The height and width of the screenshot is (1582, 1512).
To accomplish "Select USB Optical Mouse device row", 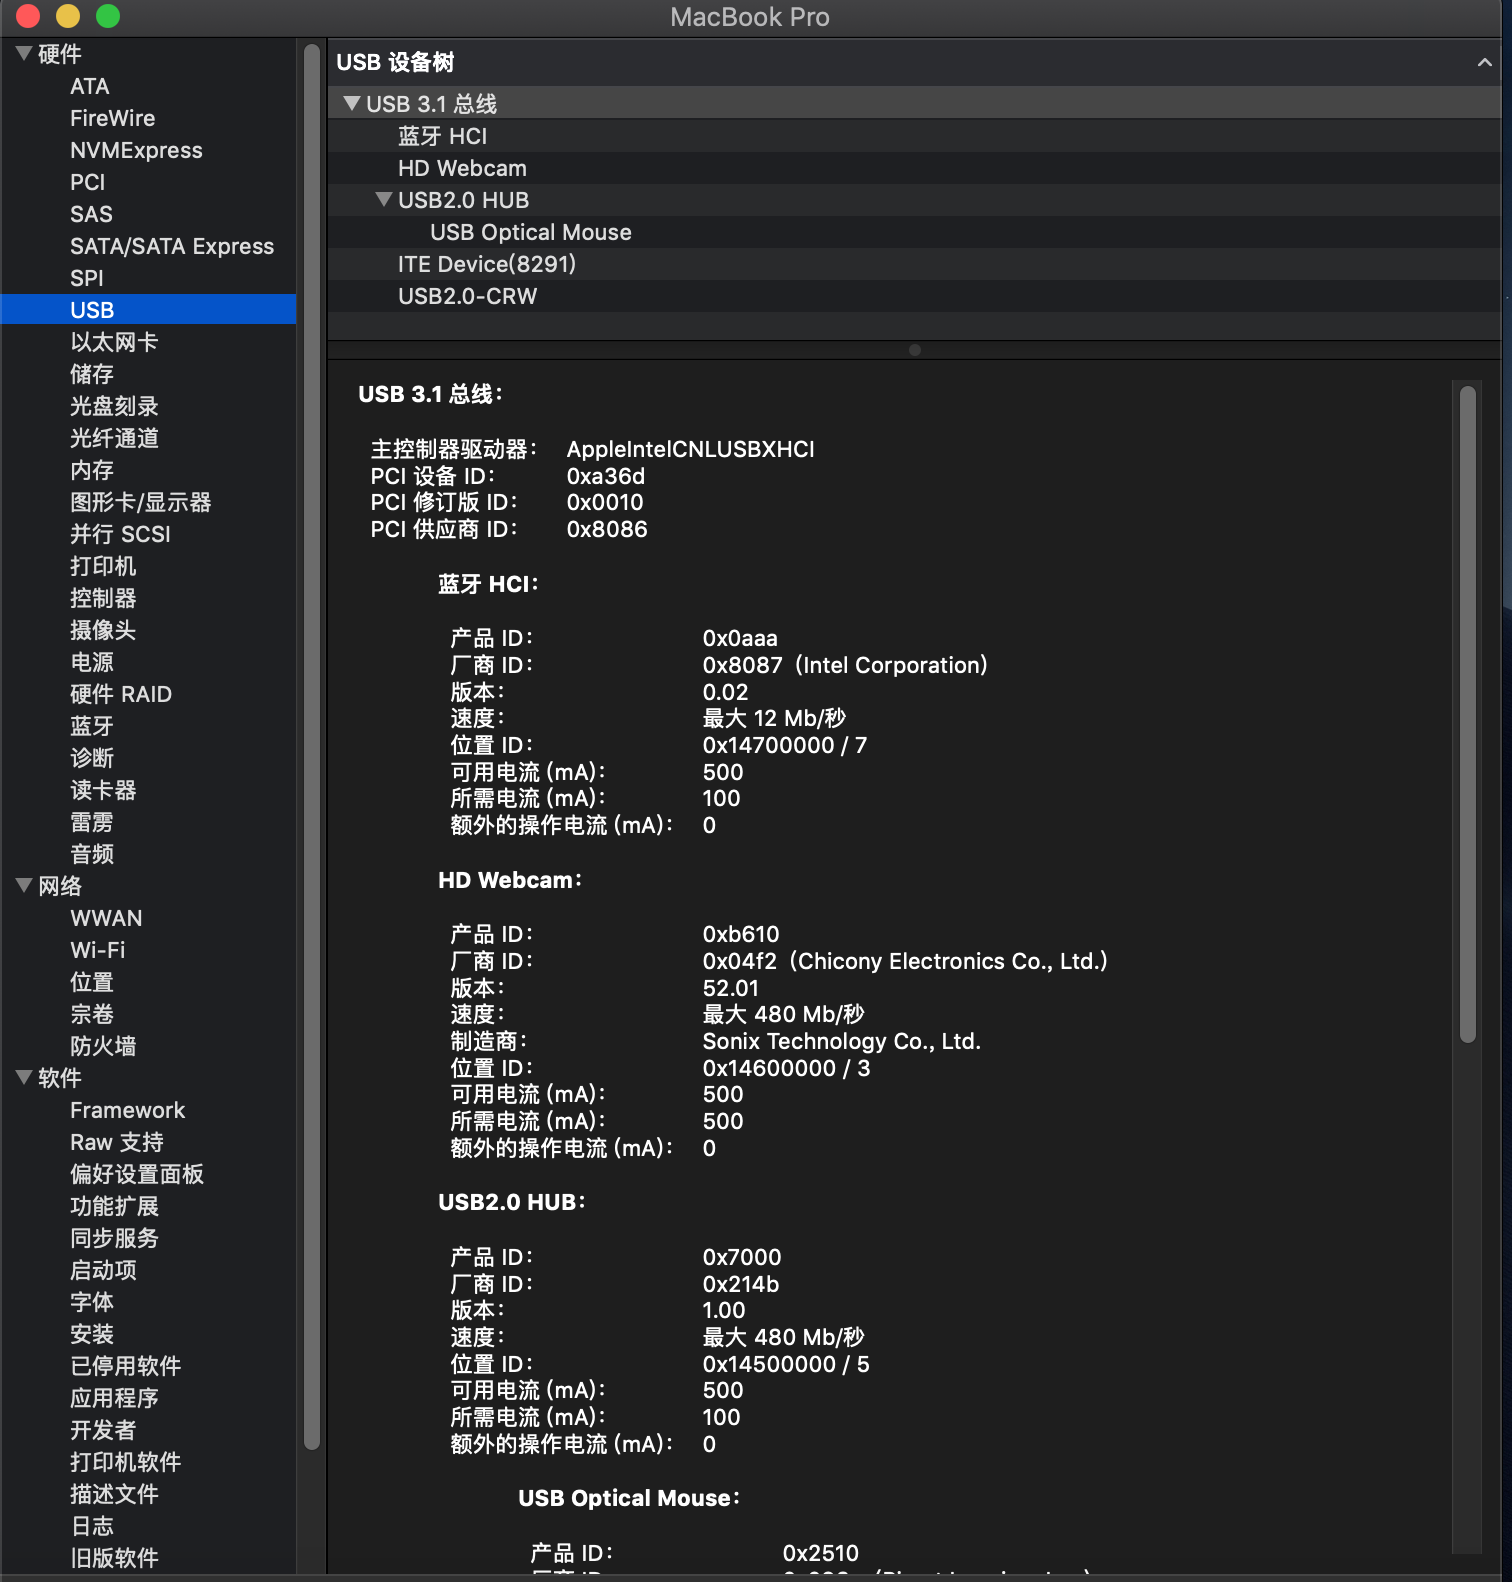I will click(914, 232).
